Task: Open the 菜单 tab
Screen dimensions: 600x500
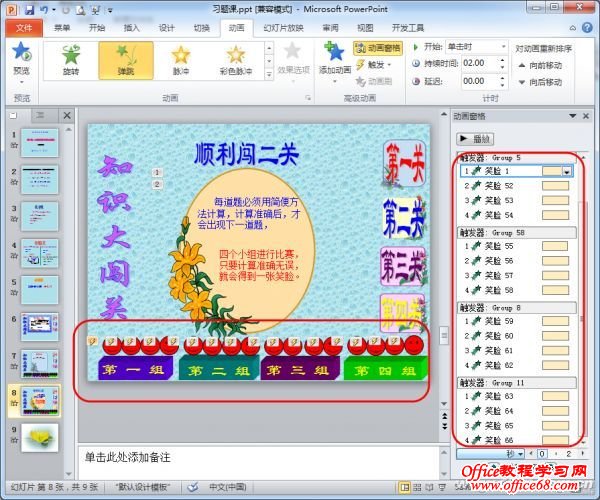Action: (x=62, y=28)
